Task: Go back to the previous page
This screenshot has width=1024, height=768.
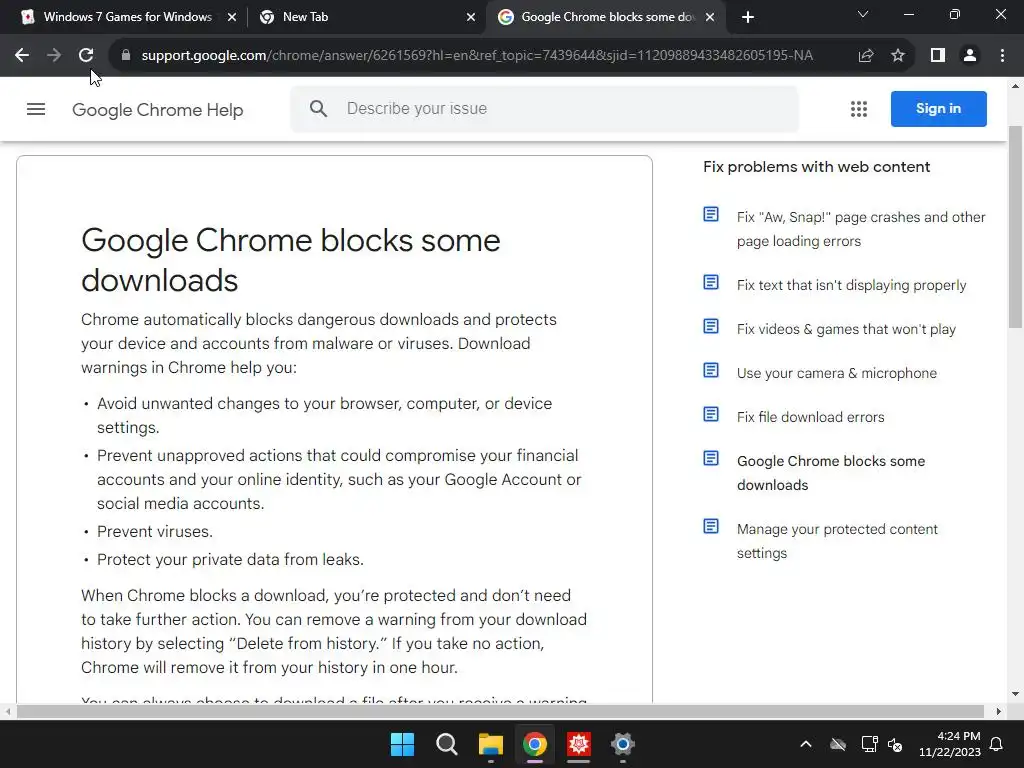Action: pyautogui.click(x=22, y=56)
